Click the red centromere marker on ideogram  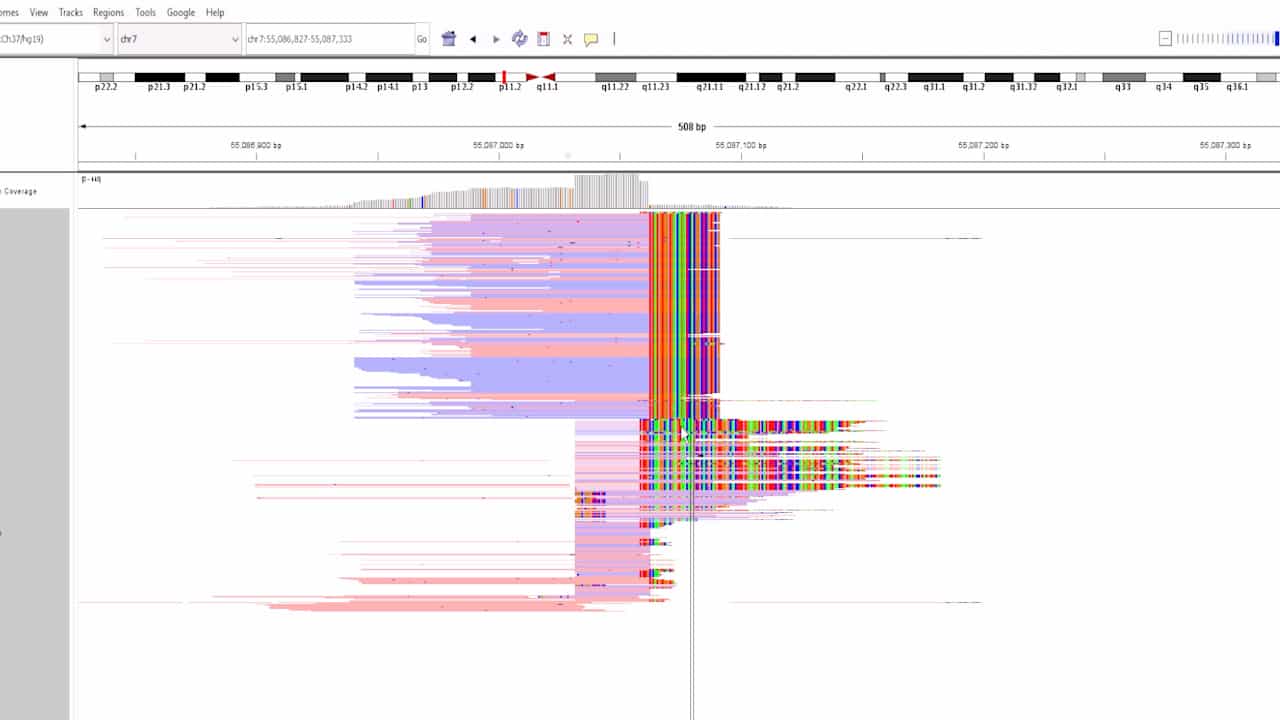[540, 77]
